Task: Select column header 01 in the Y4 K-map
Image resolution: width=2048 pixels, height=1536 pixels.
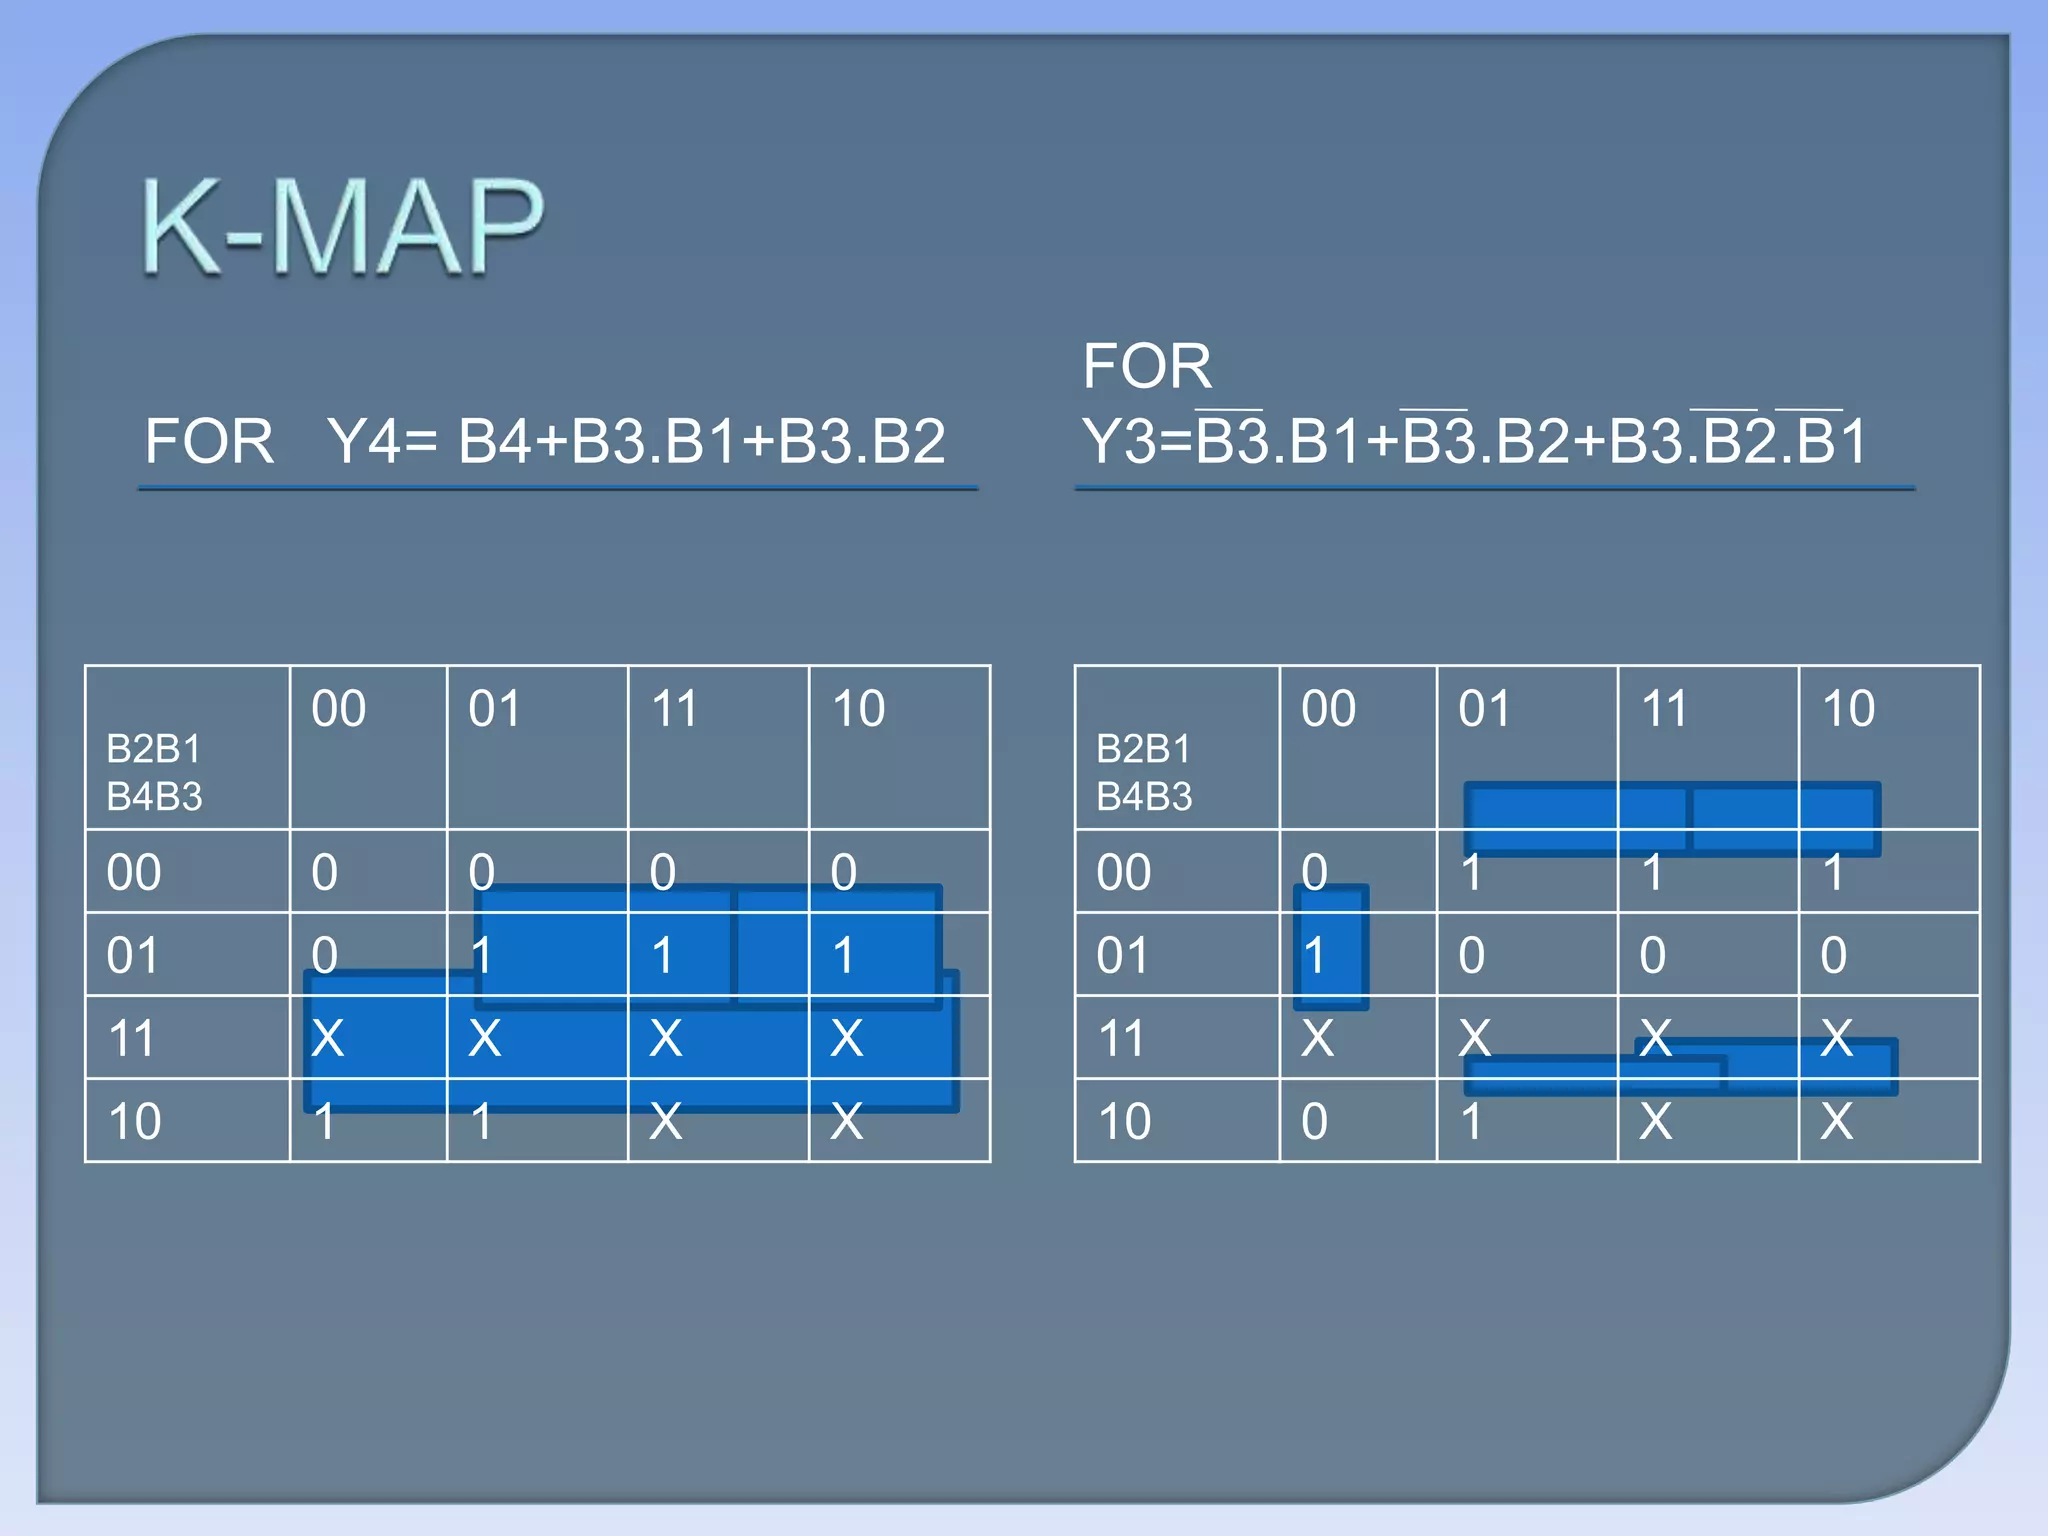Action: coord(537,747)
